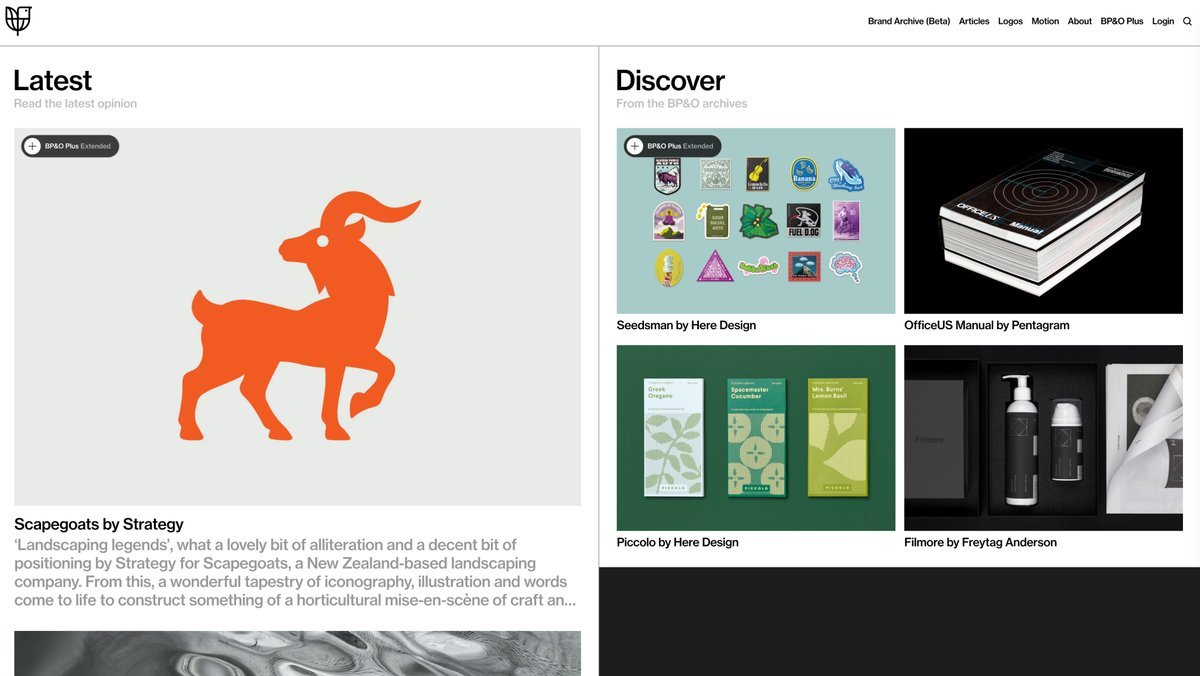Click the BP&O shield logo

point(19,21)
